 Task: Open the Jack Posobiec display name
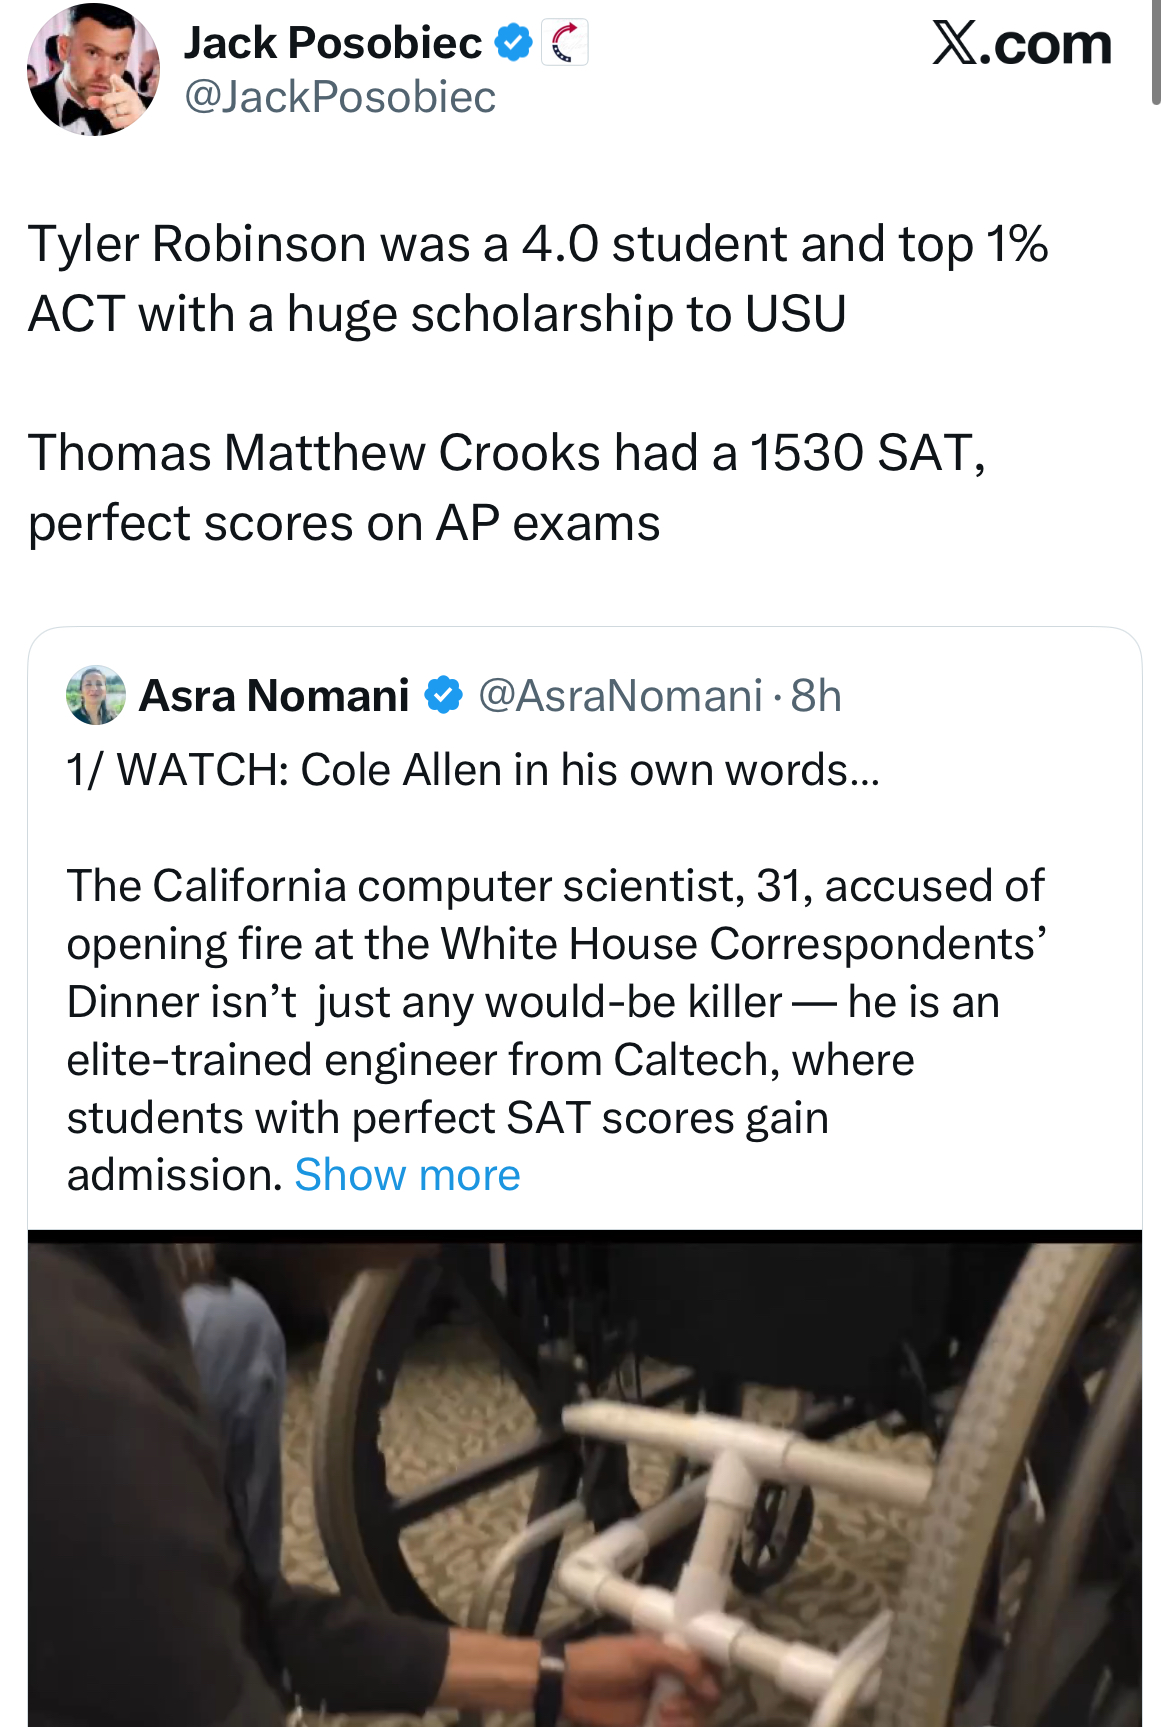click(332, 43)
